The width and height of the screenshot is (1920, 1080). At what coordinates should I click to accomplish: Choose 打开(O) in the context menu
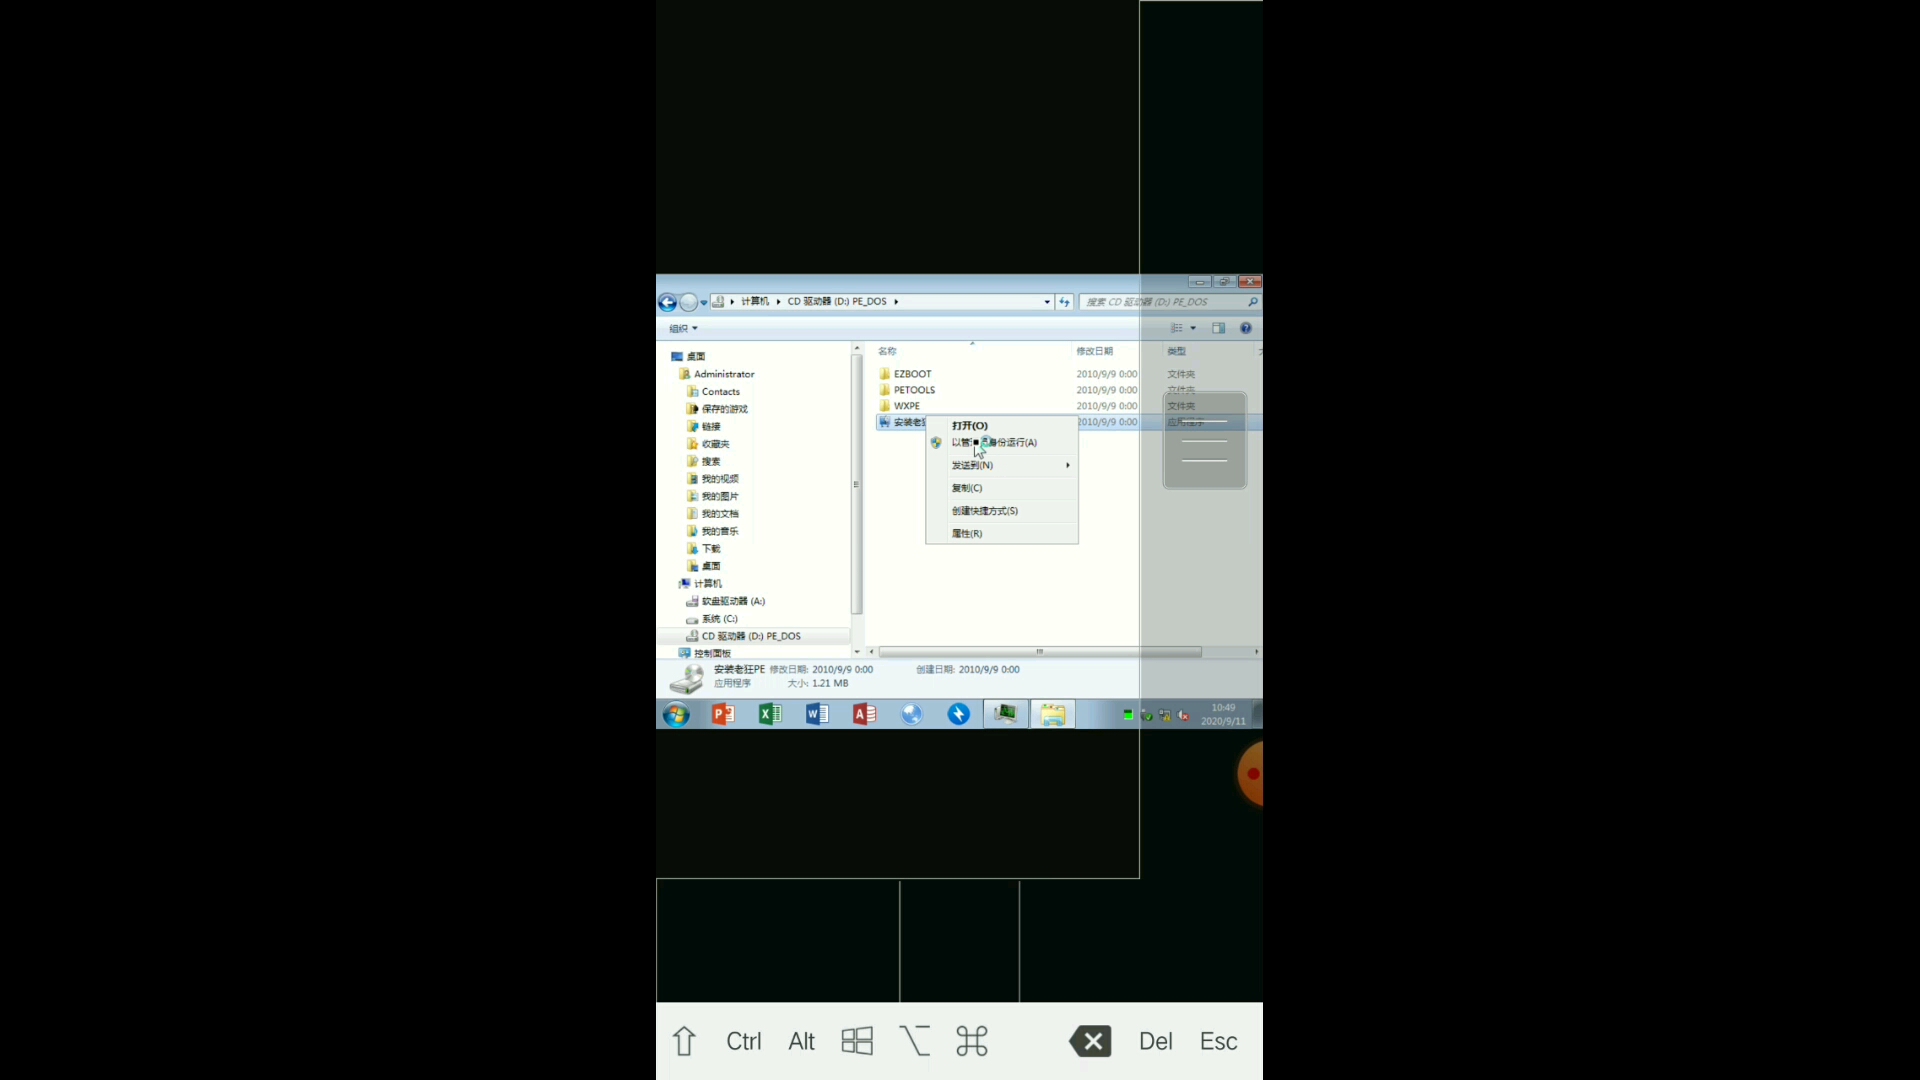969,426
